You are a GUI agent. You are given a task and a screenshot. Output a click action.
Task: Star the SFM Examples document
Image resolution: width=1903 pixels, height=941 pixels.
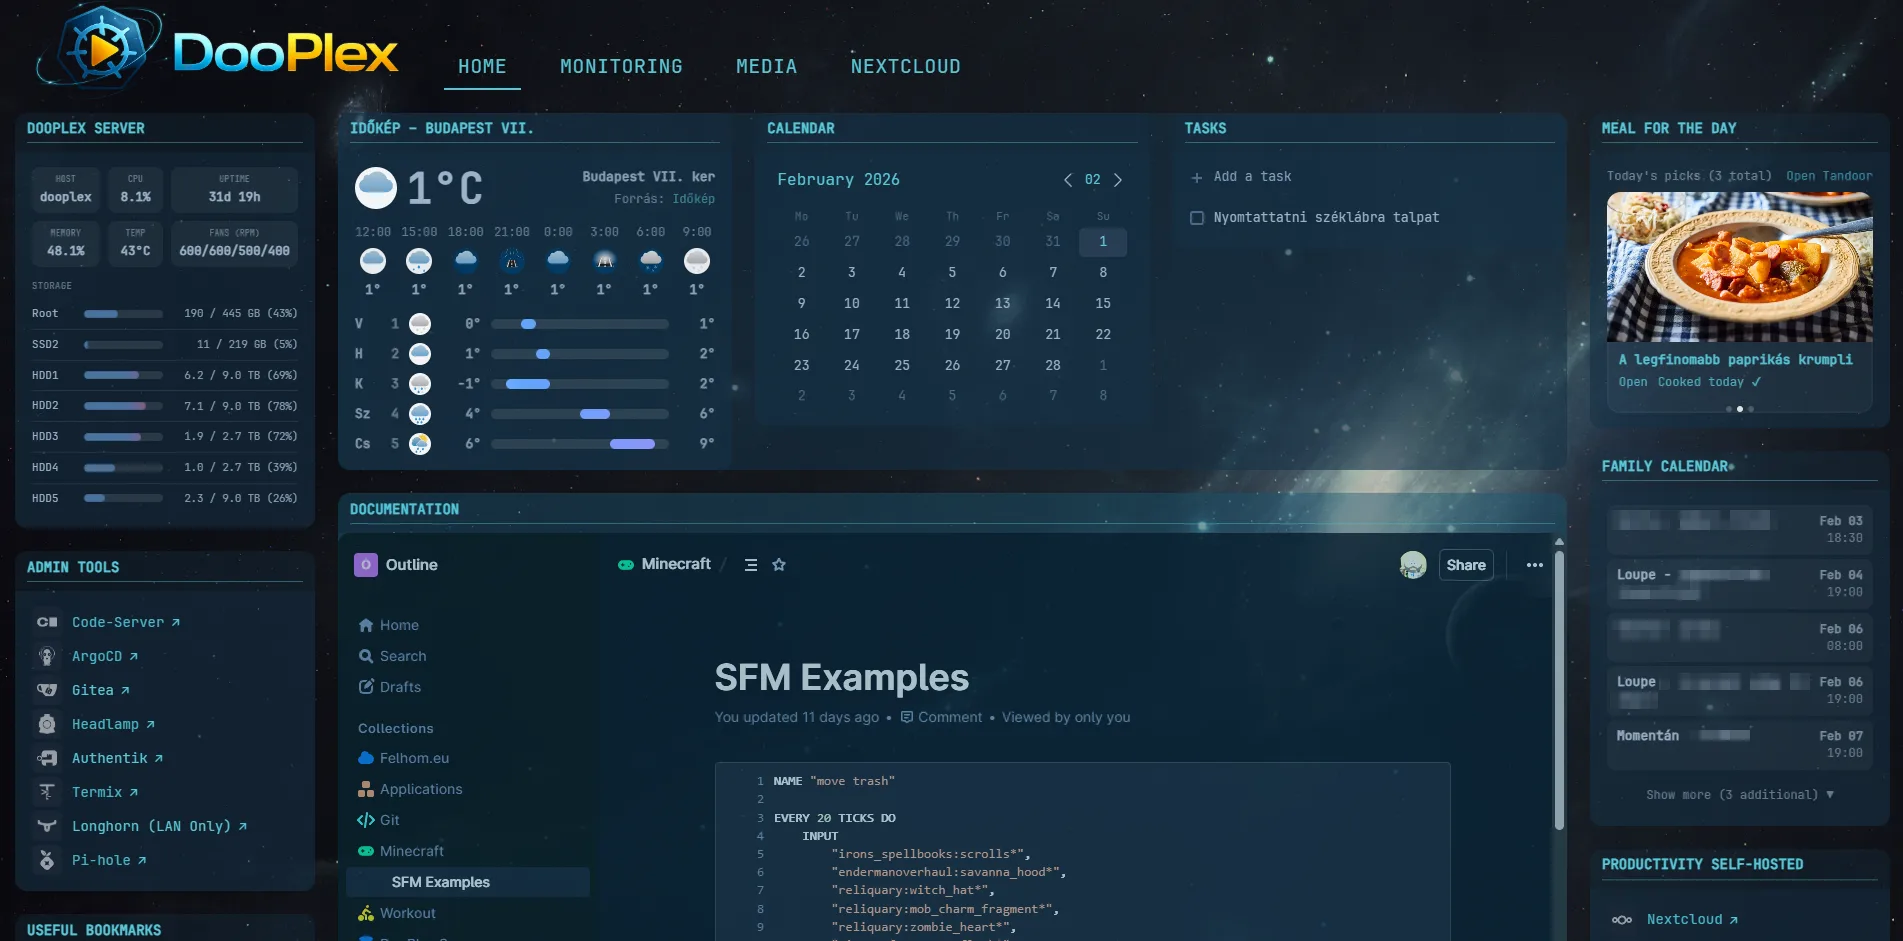[779, 564]
